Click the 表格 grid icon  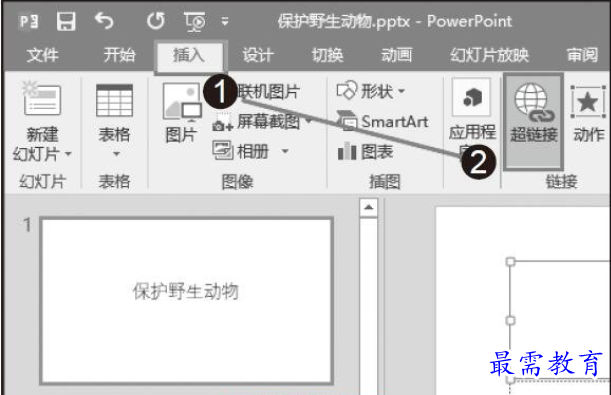pos(115,101)
